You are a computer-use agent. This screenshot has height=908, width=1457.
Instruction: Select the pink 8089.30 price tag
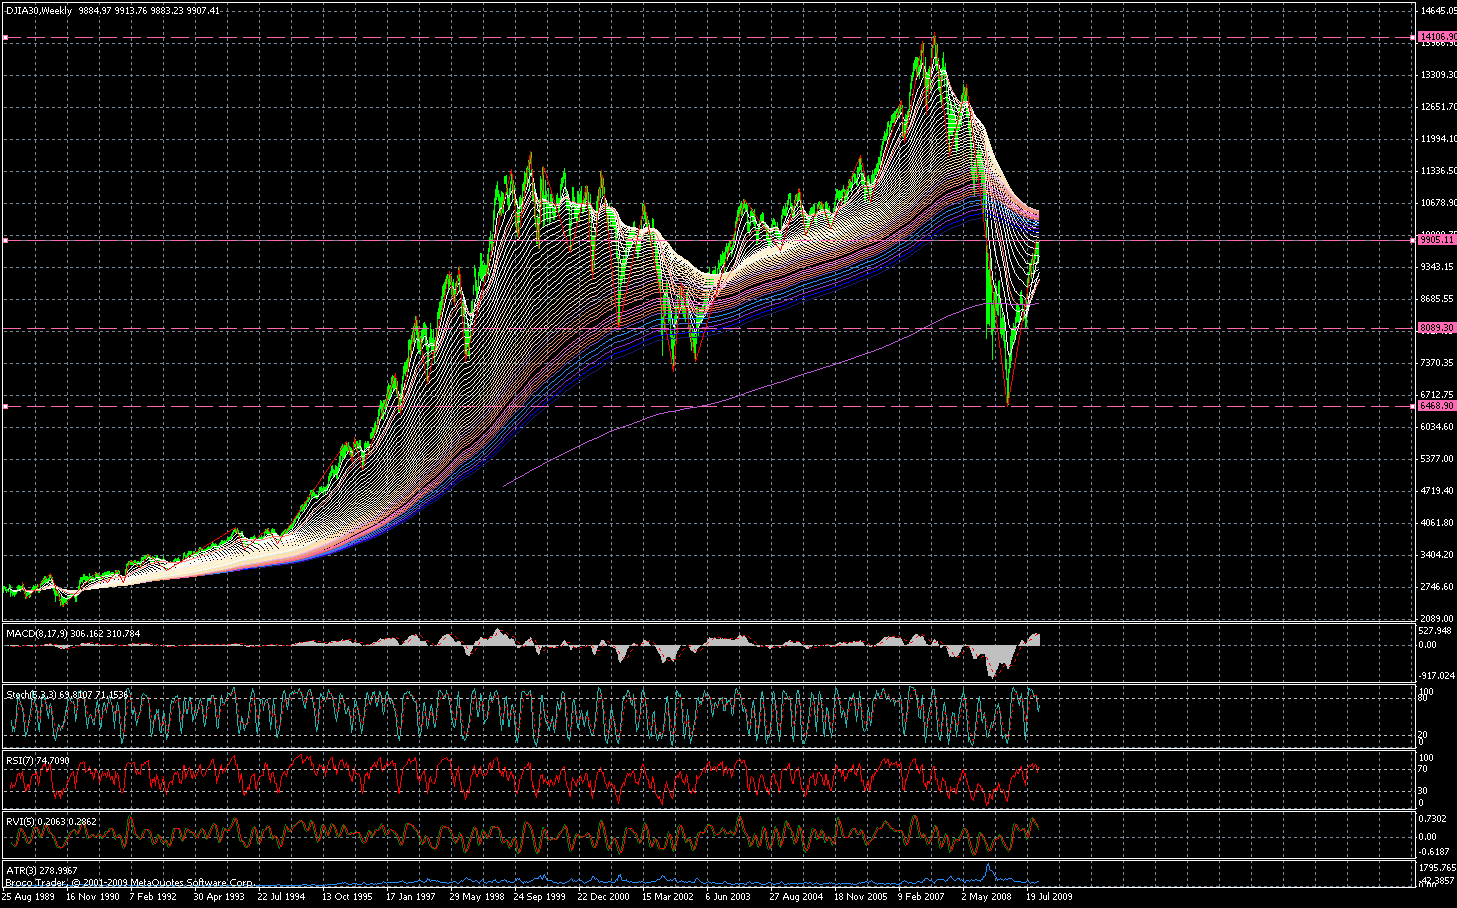[1437, 328]
